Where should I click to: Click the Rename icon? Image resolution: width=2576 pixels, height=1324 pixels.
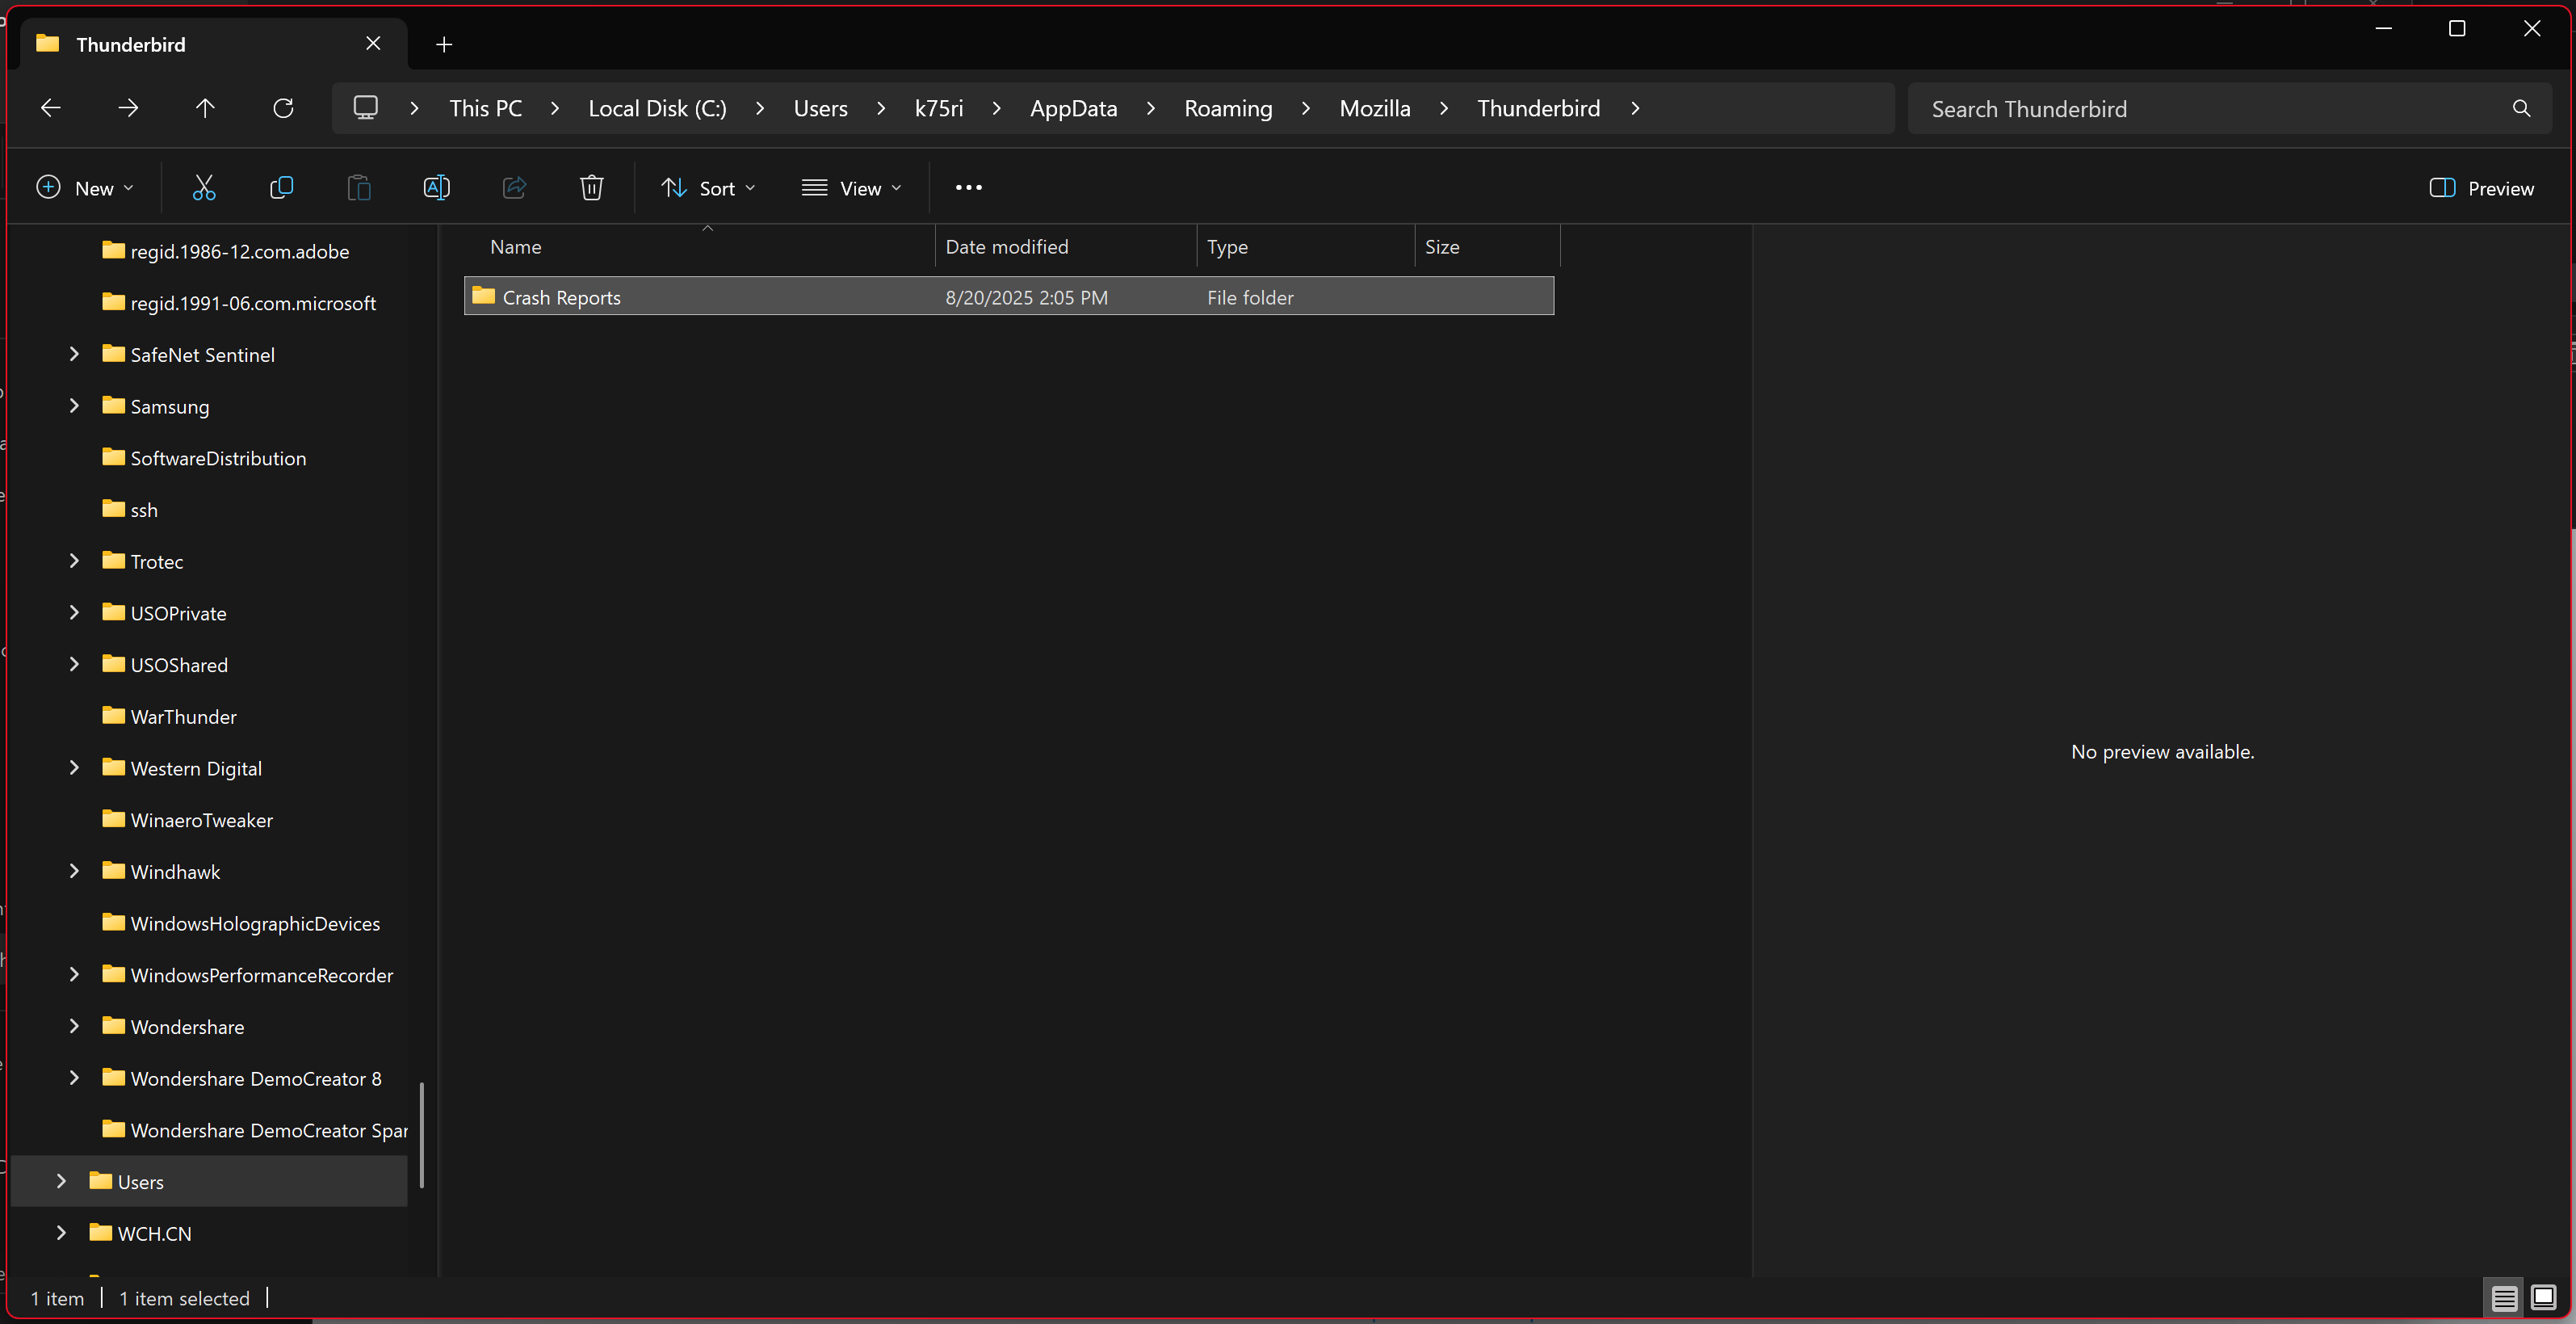point(436,188)
